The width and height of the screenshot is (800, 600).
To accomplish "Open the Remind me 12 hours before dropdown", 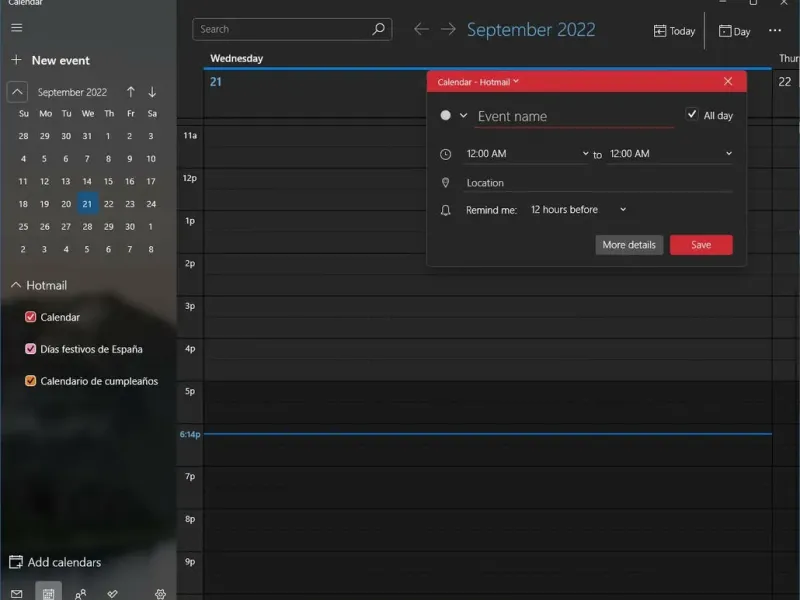I will pos(578,210).
